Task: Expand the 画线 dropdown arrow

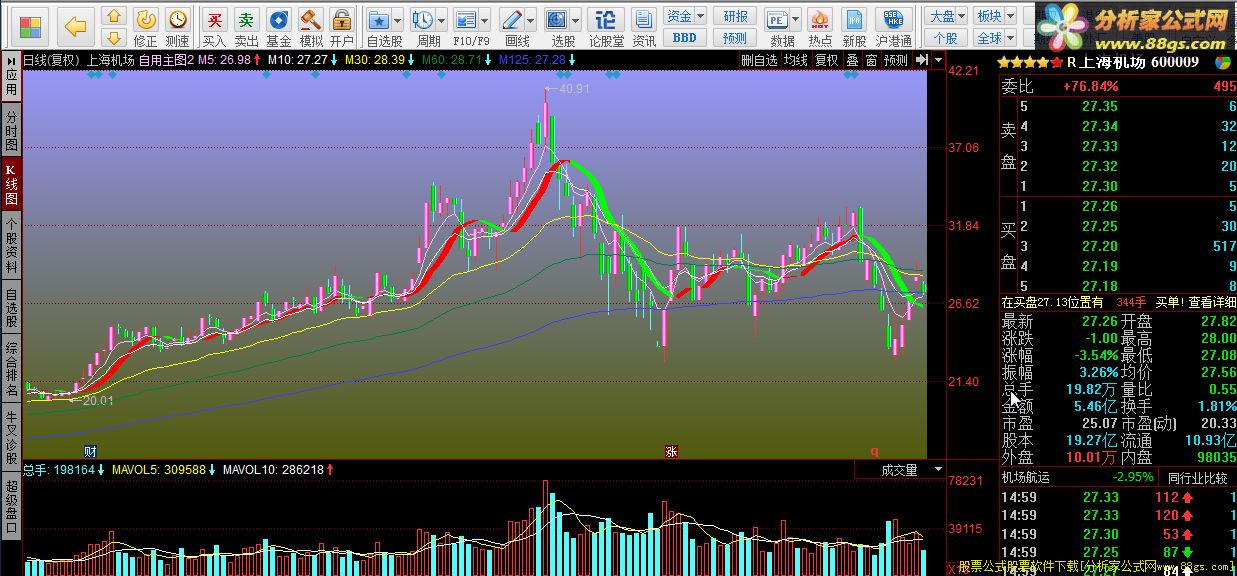Action: coord(531,20)
